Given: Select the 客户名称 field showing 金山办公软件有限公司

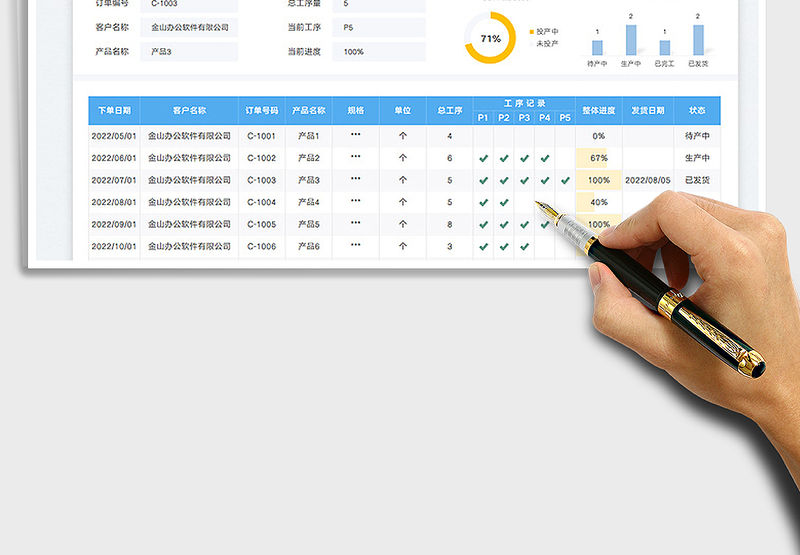Looking at the screenshot, I should click(x=188, y=27).
